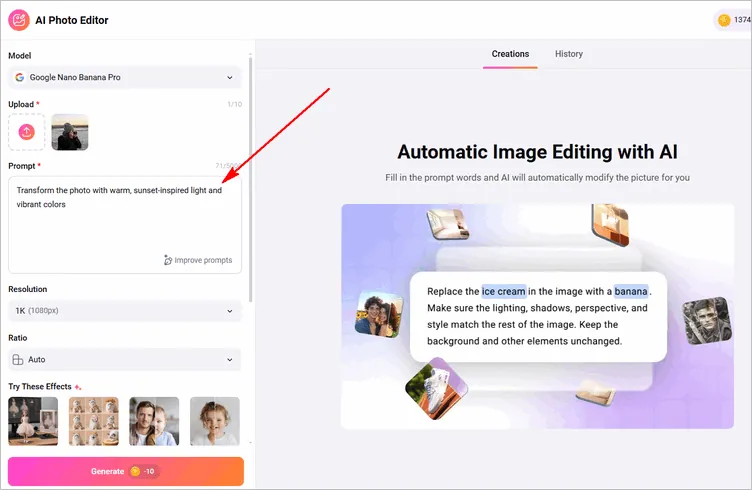This screenshot has height=490, width=752.
Task: Click the coin credits balance icon
Action: tap(724, 20)
